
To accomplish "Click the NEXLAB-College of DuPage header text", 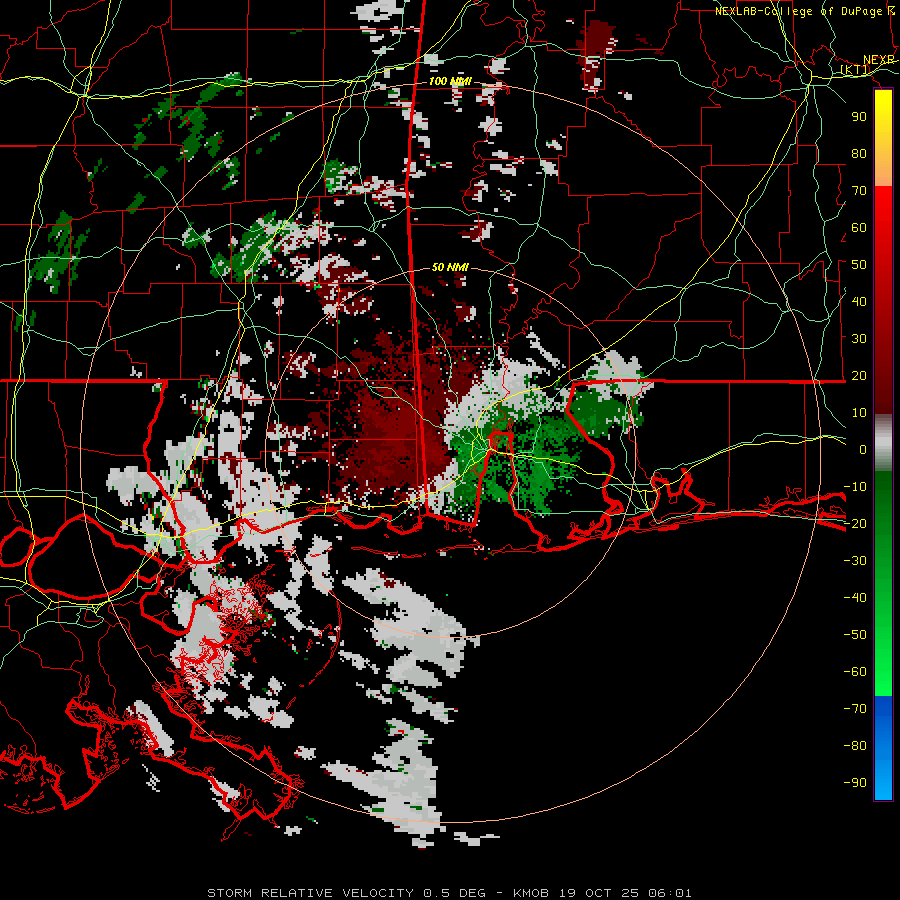I will [x=798, y=11].
